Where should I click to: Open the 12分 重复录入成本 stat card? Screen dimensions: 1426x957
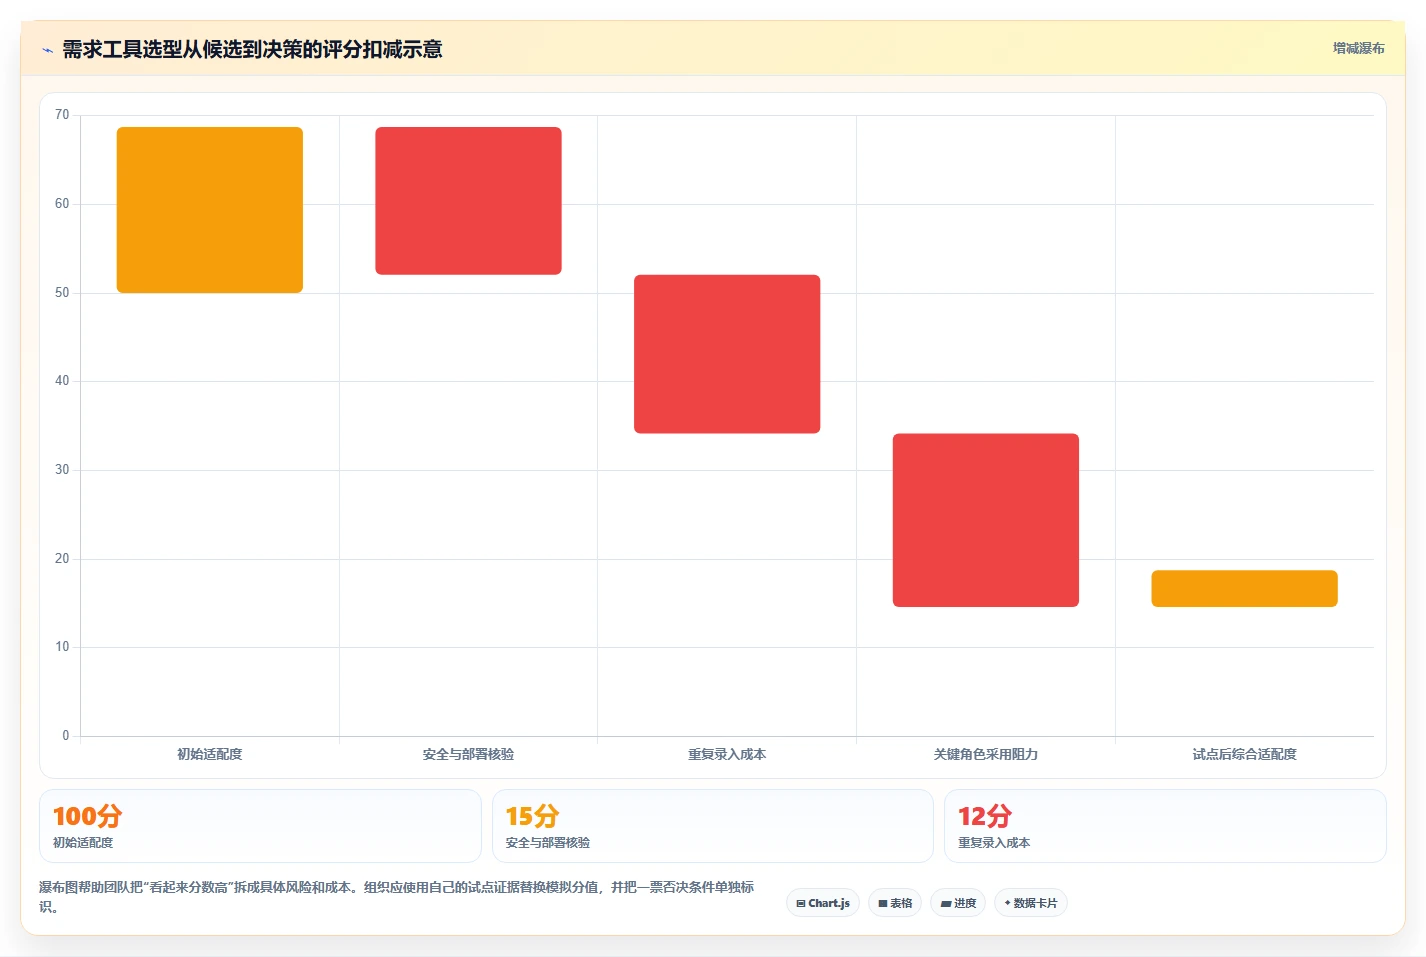click(1165, 826)
